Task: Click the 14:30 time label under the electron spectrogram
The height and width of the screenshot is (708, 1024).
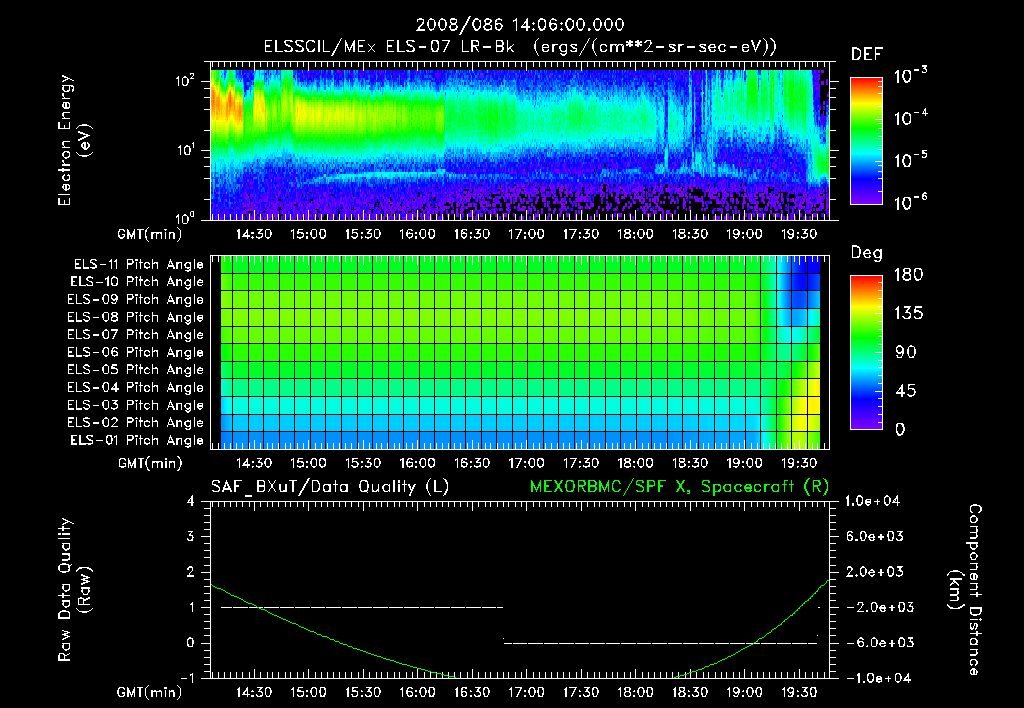Action: click(x=254, y=234)
